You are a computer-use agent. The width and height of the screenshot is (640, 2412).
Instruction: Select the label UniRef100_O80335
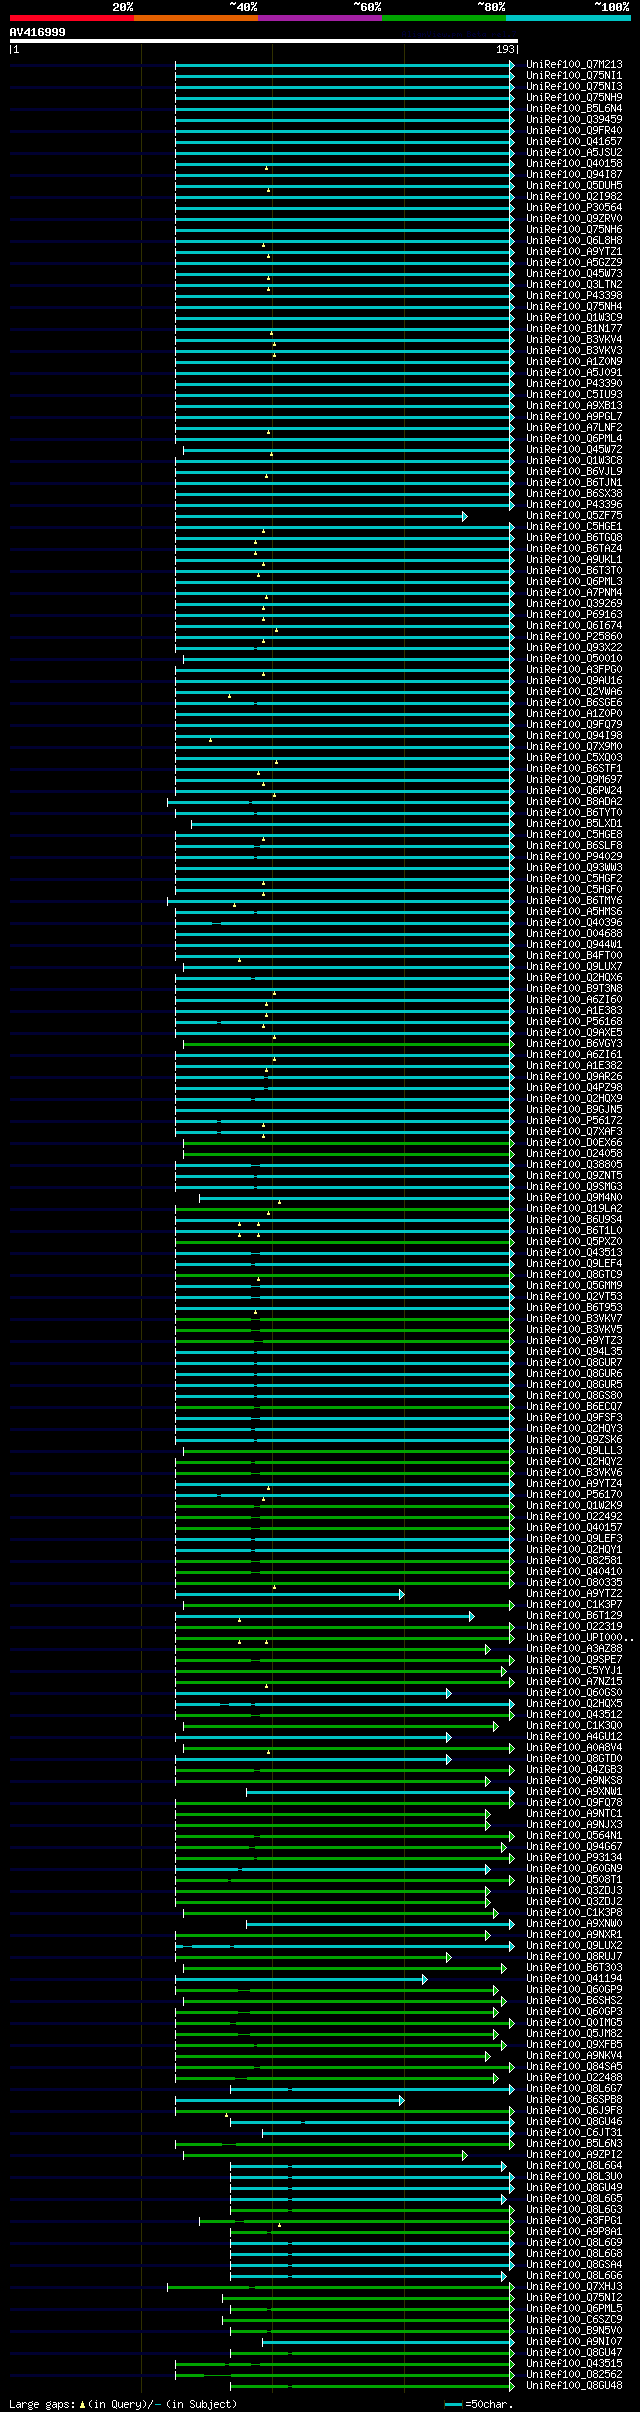574,1583
